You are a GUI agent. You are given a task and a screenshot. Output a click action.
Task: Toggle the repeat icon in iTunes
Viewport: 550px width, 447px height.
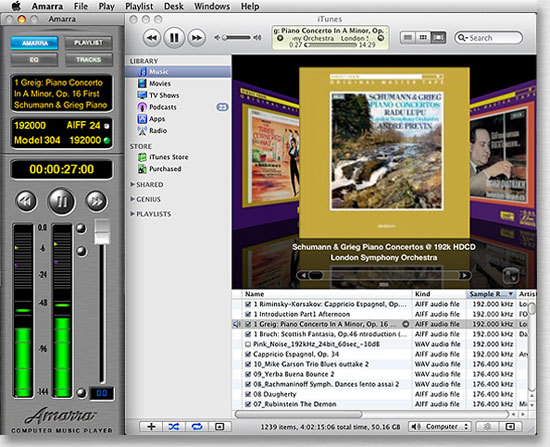point(197,427)
